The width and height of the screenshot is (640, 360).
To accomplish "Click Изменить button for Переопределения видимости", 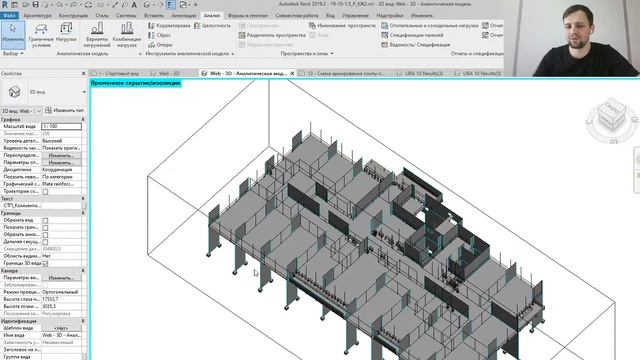I will pyautogui.click(x=62, y=156).
